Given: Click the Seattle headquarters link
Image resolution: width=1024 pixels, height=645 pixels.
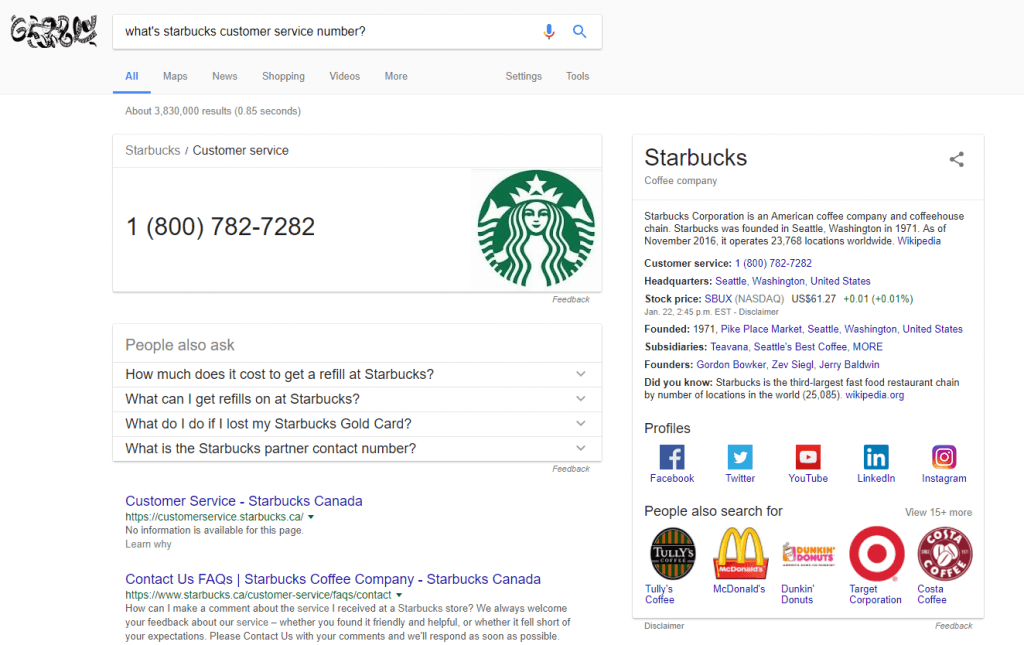Looking at the screenshot, I should click(x=731, y=281).
